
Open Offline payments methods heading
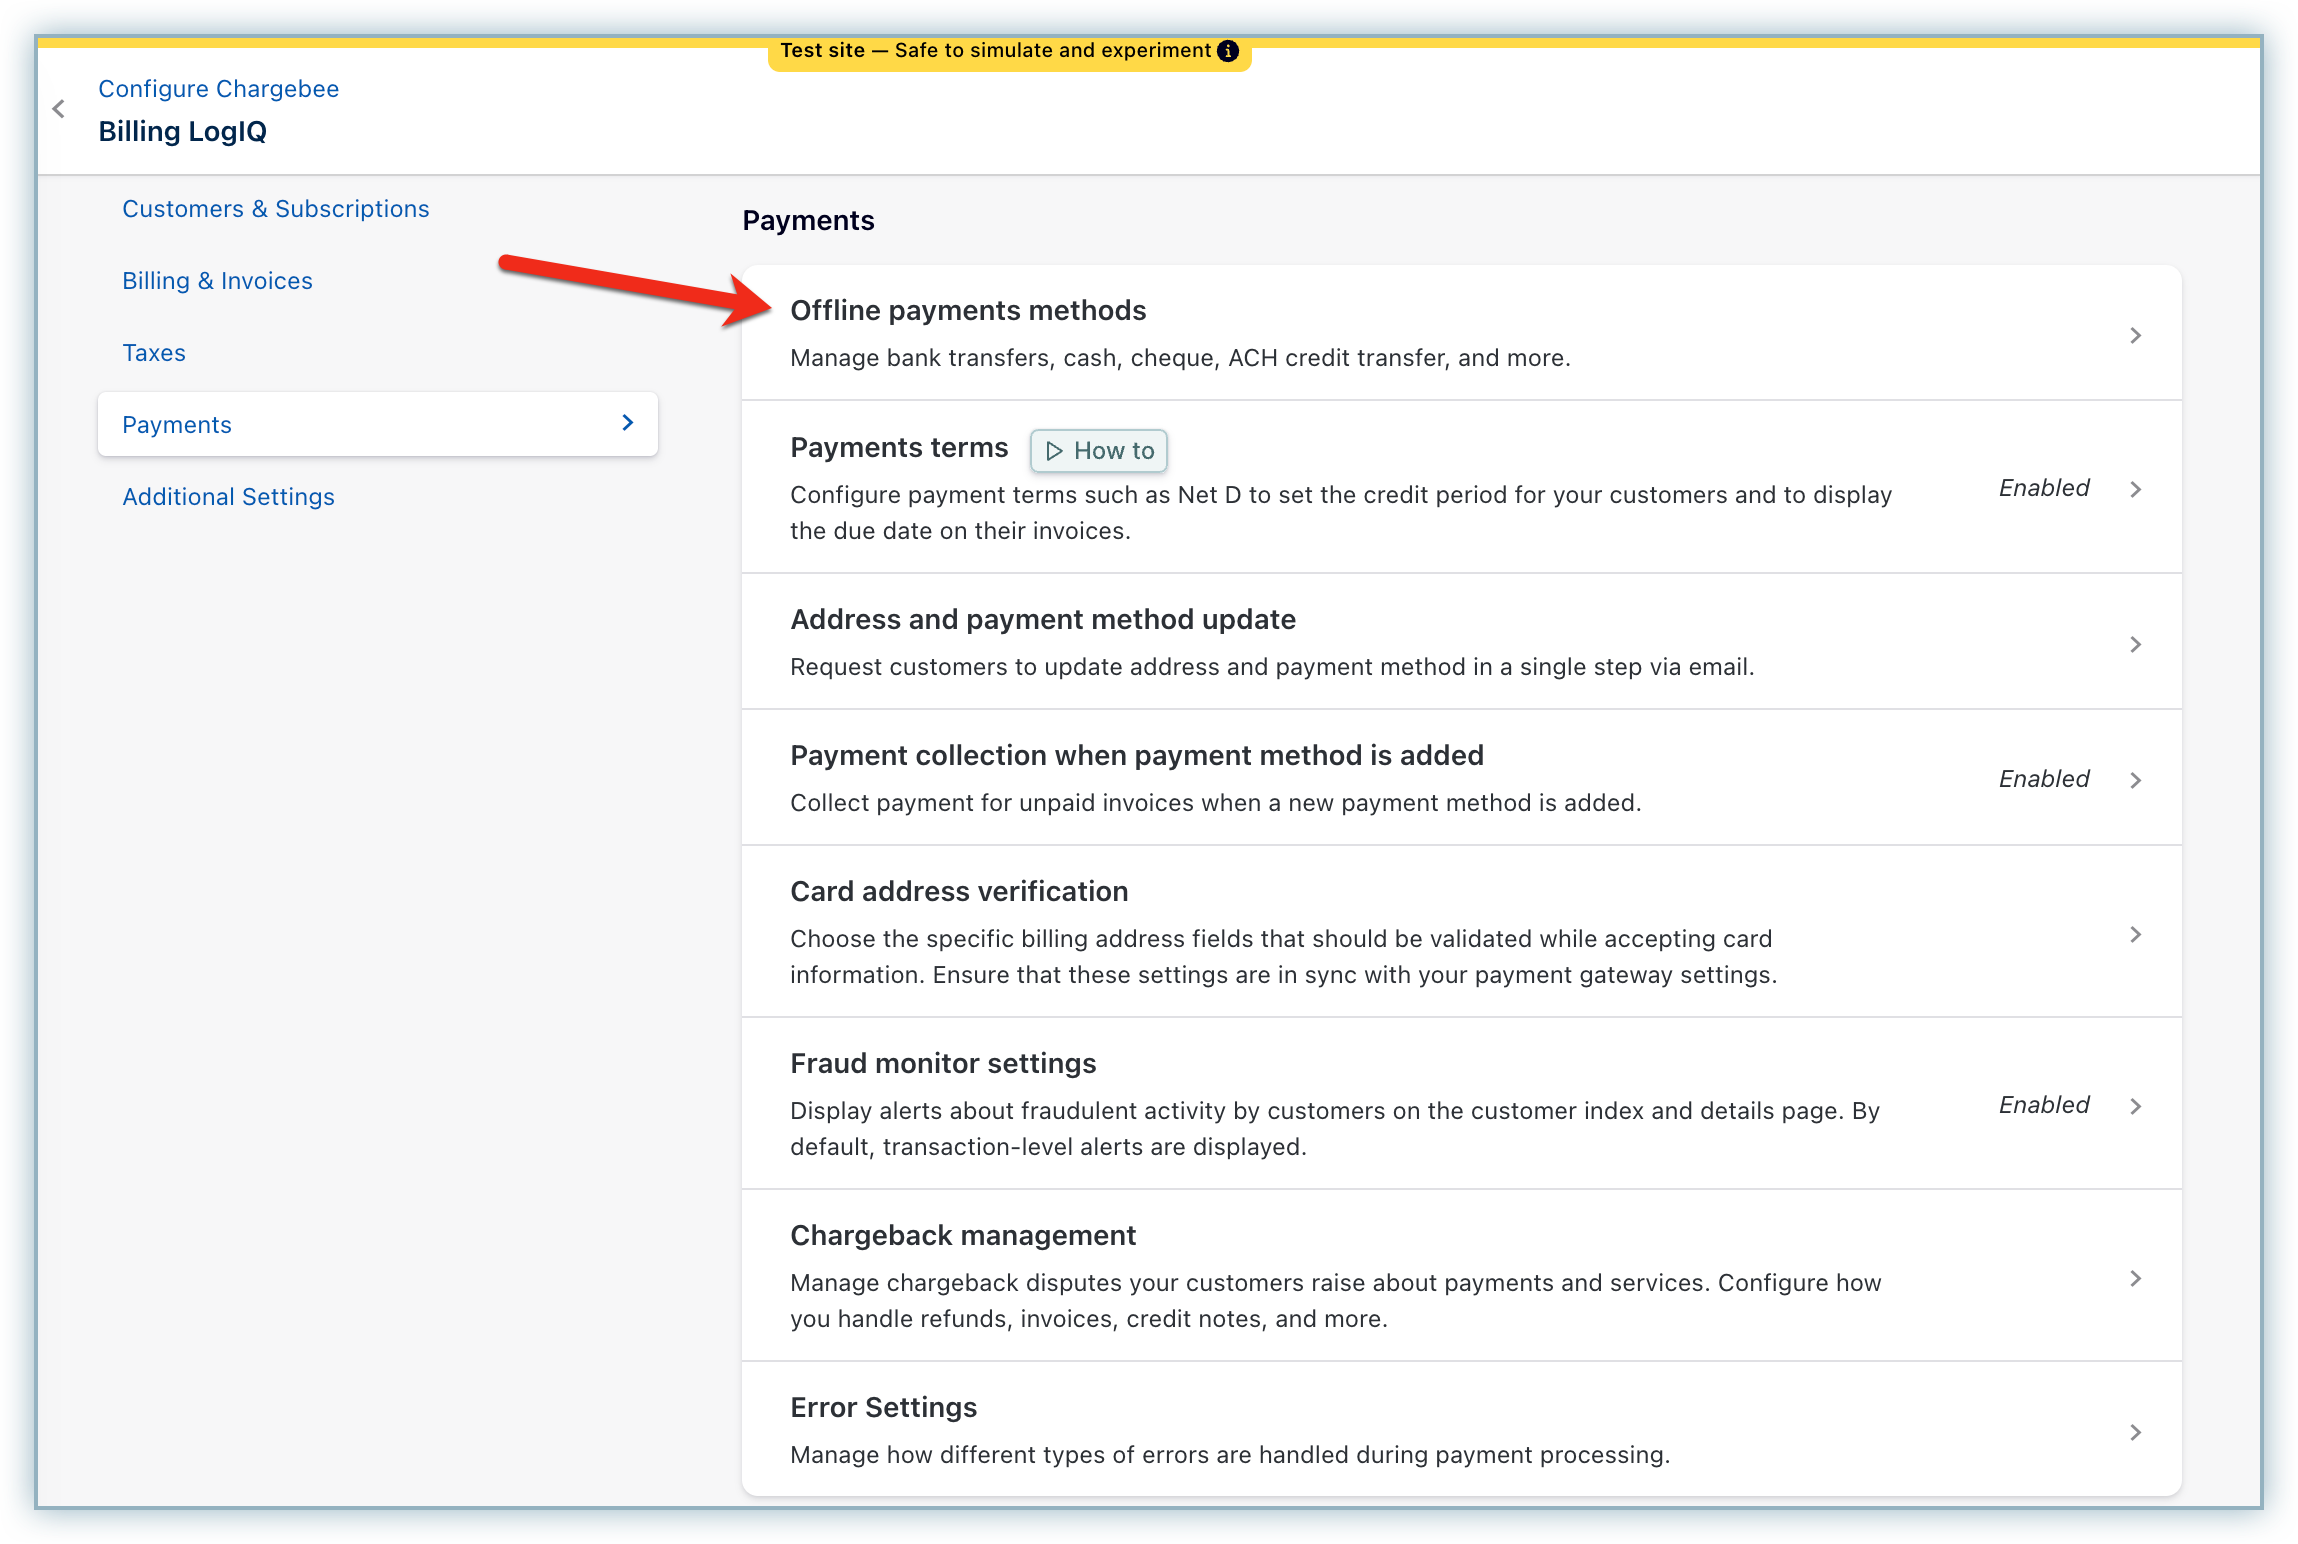(x=967, y=311)
